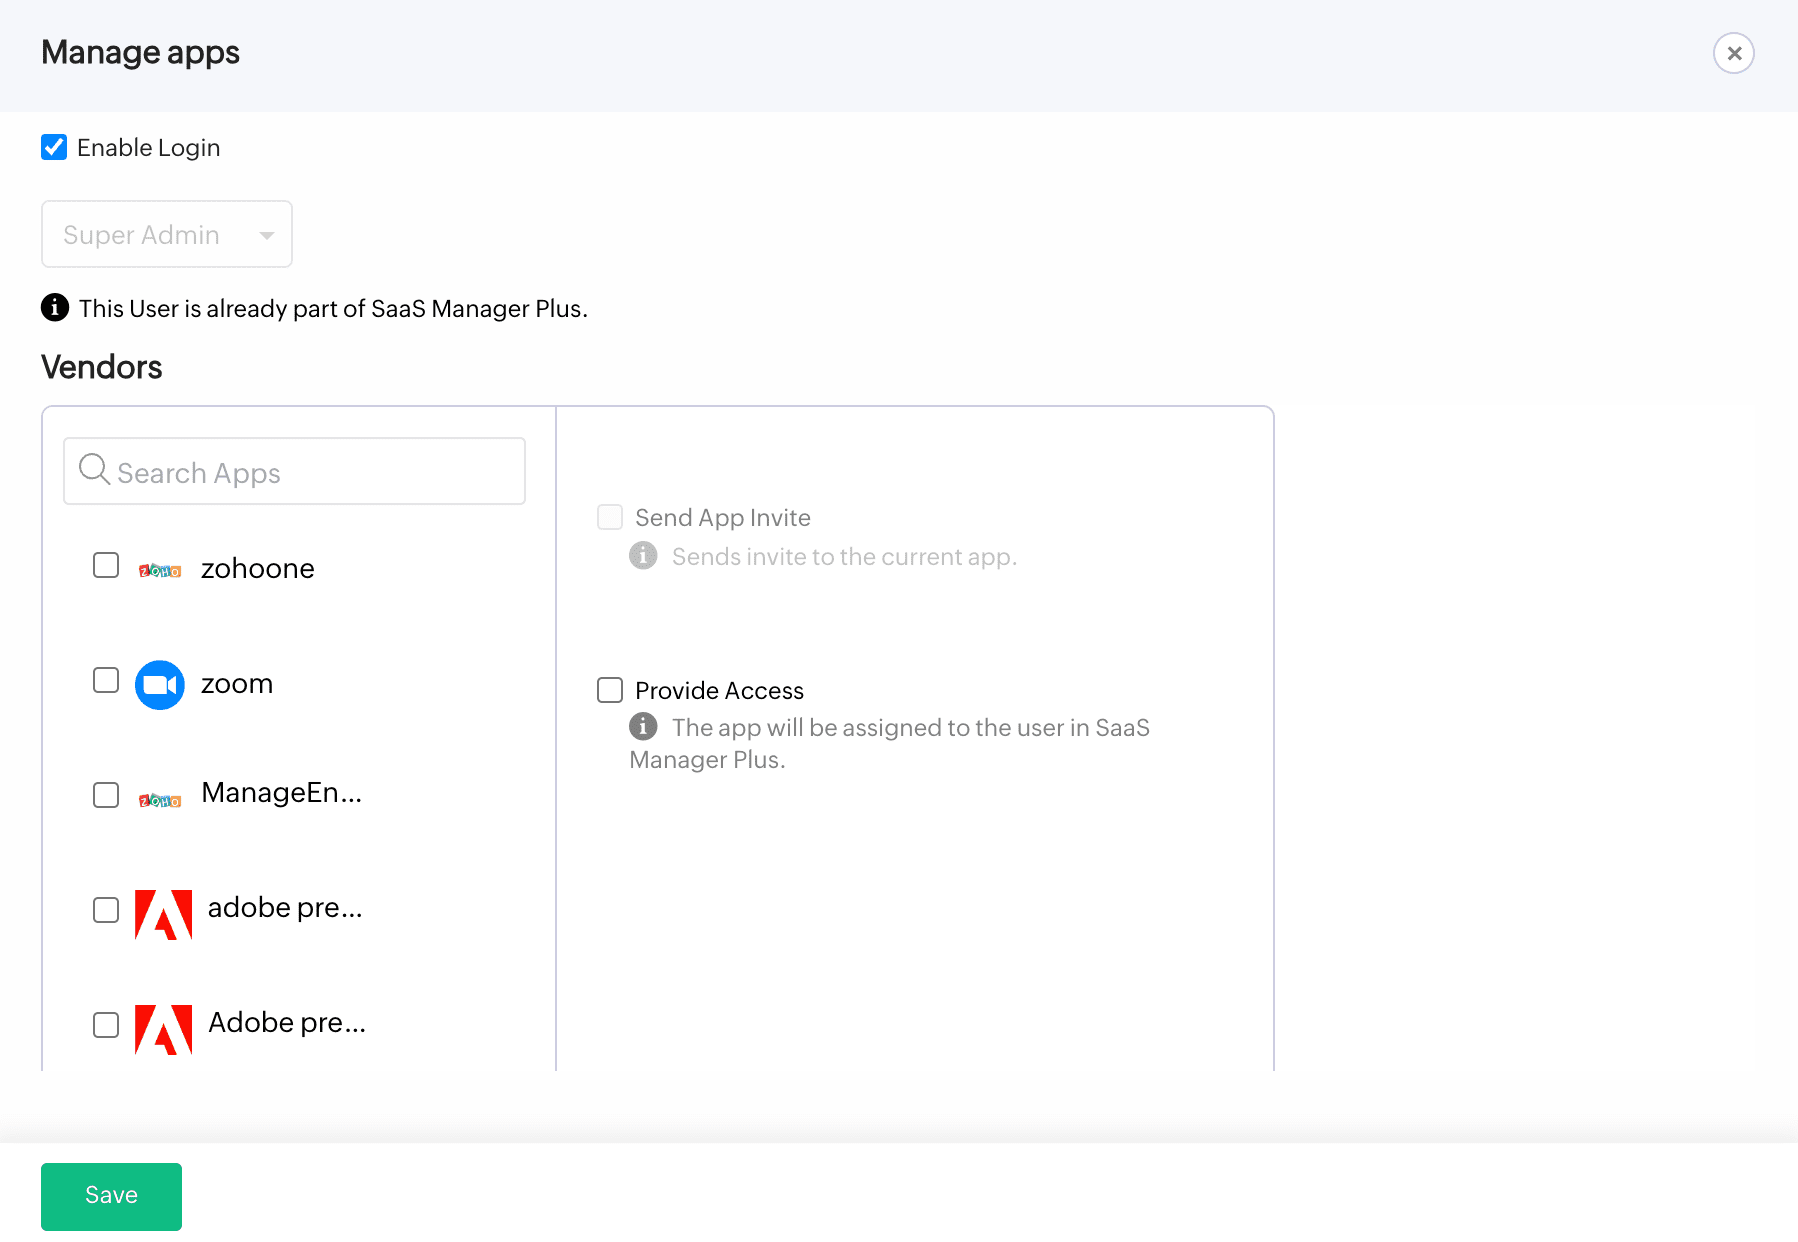
Task: Disable the Enable Login checkbox
Action: tap(54, 147)
